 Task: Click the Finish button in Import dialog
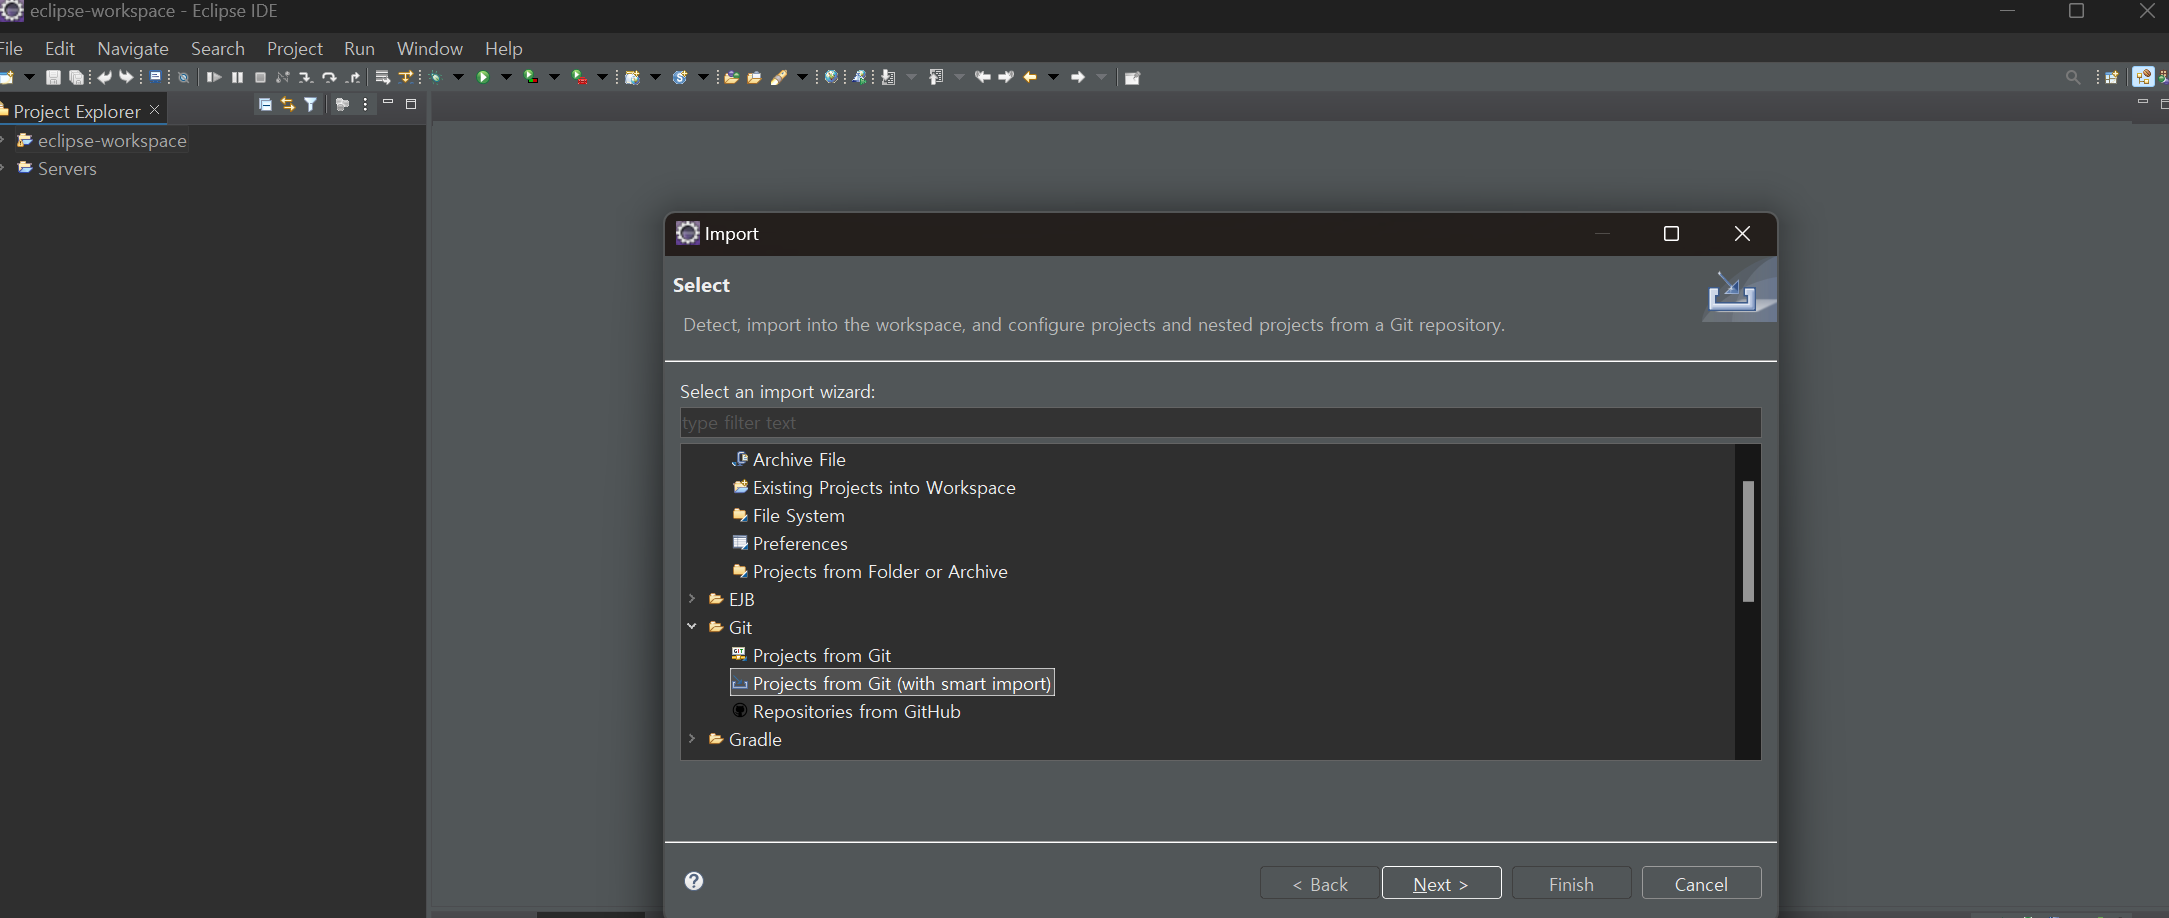(x=1571, y=884)
